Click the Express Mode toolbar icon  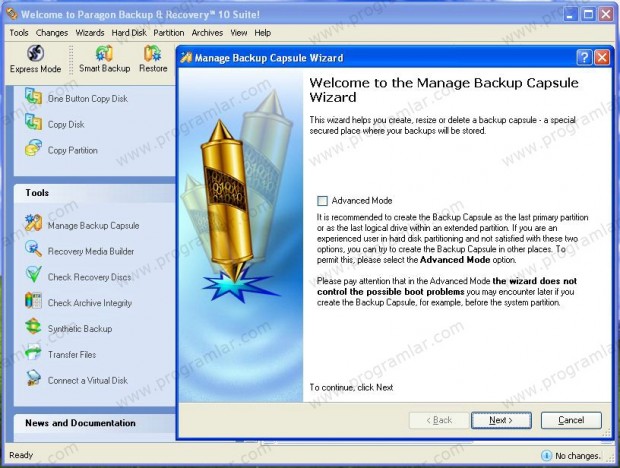pos(35,53)
